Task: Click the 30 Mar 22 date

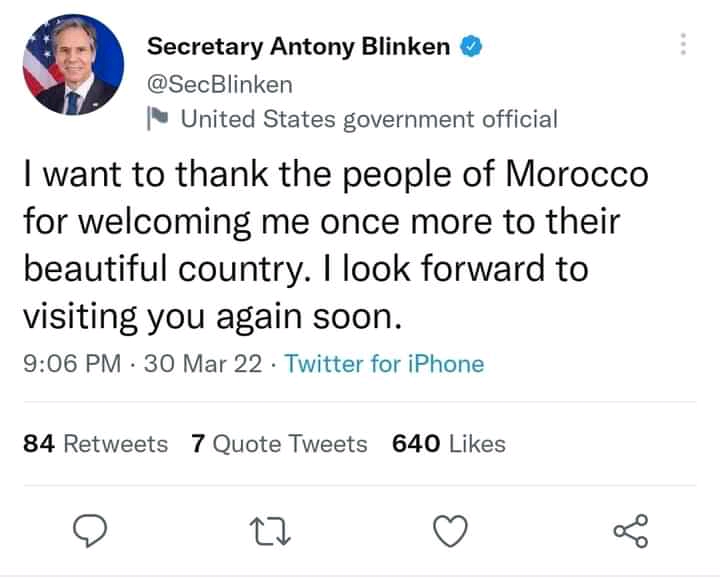Action: (x=206, y=364)
